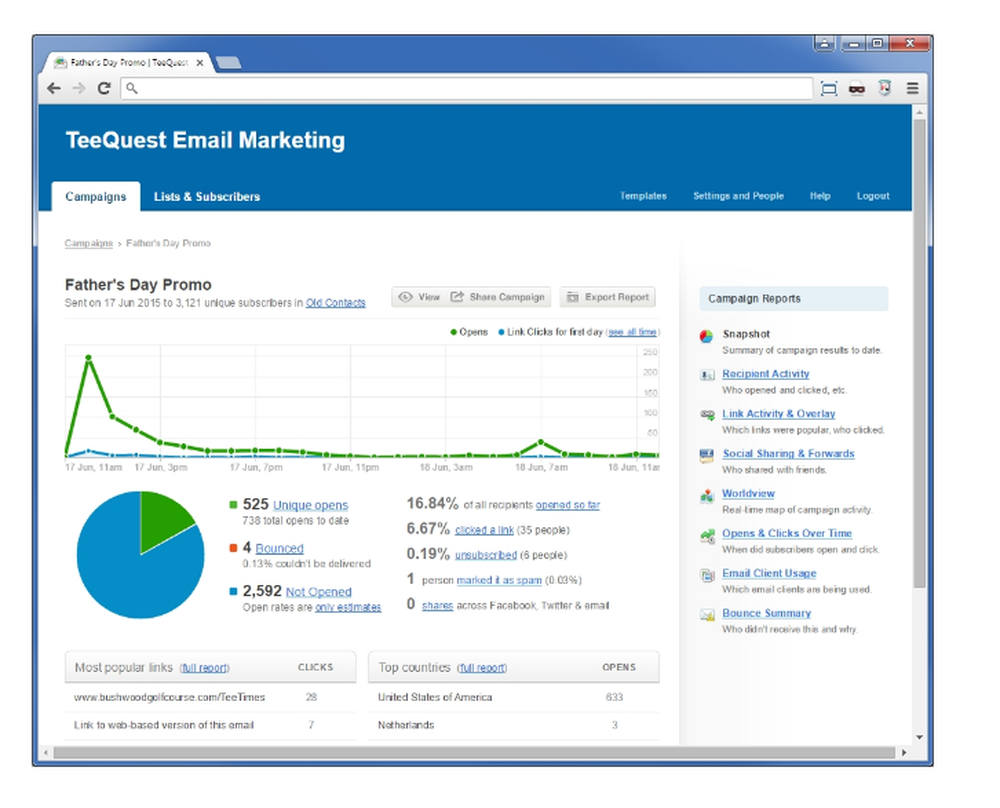Click the browser back arrow
1000x808 pixels.
tap(54, 89)
